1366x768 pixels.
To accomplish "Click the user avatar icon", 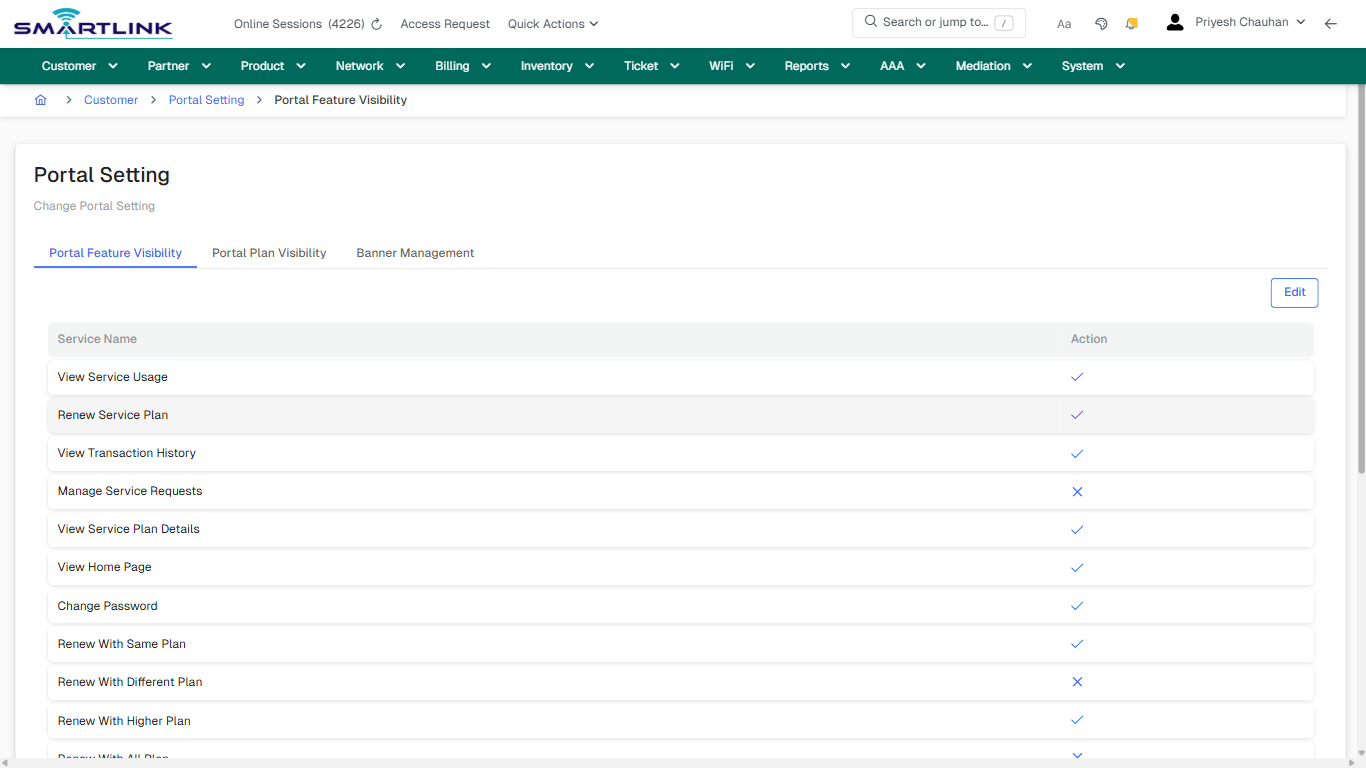I will [x=1175, y=21].
